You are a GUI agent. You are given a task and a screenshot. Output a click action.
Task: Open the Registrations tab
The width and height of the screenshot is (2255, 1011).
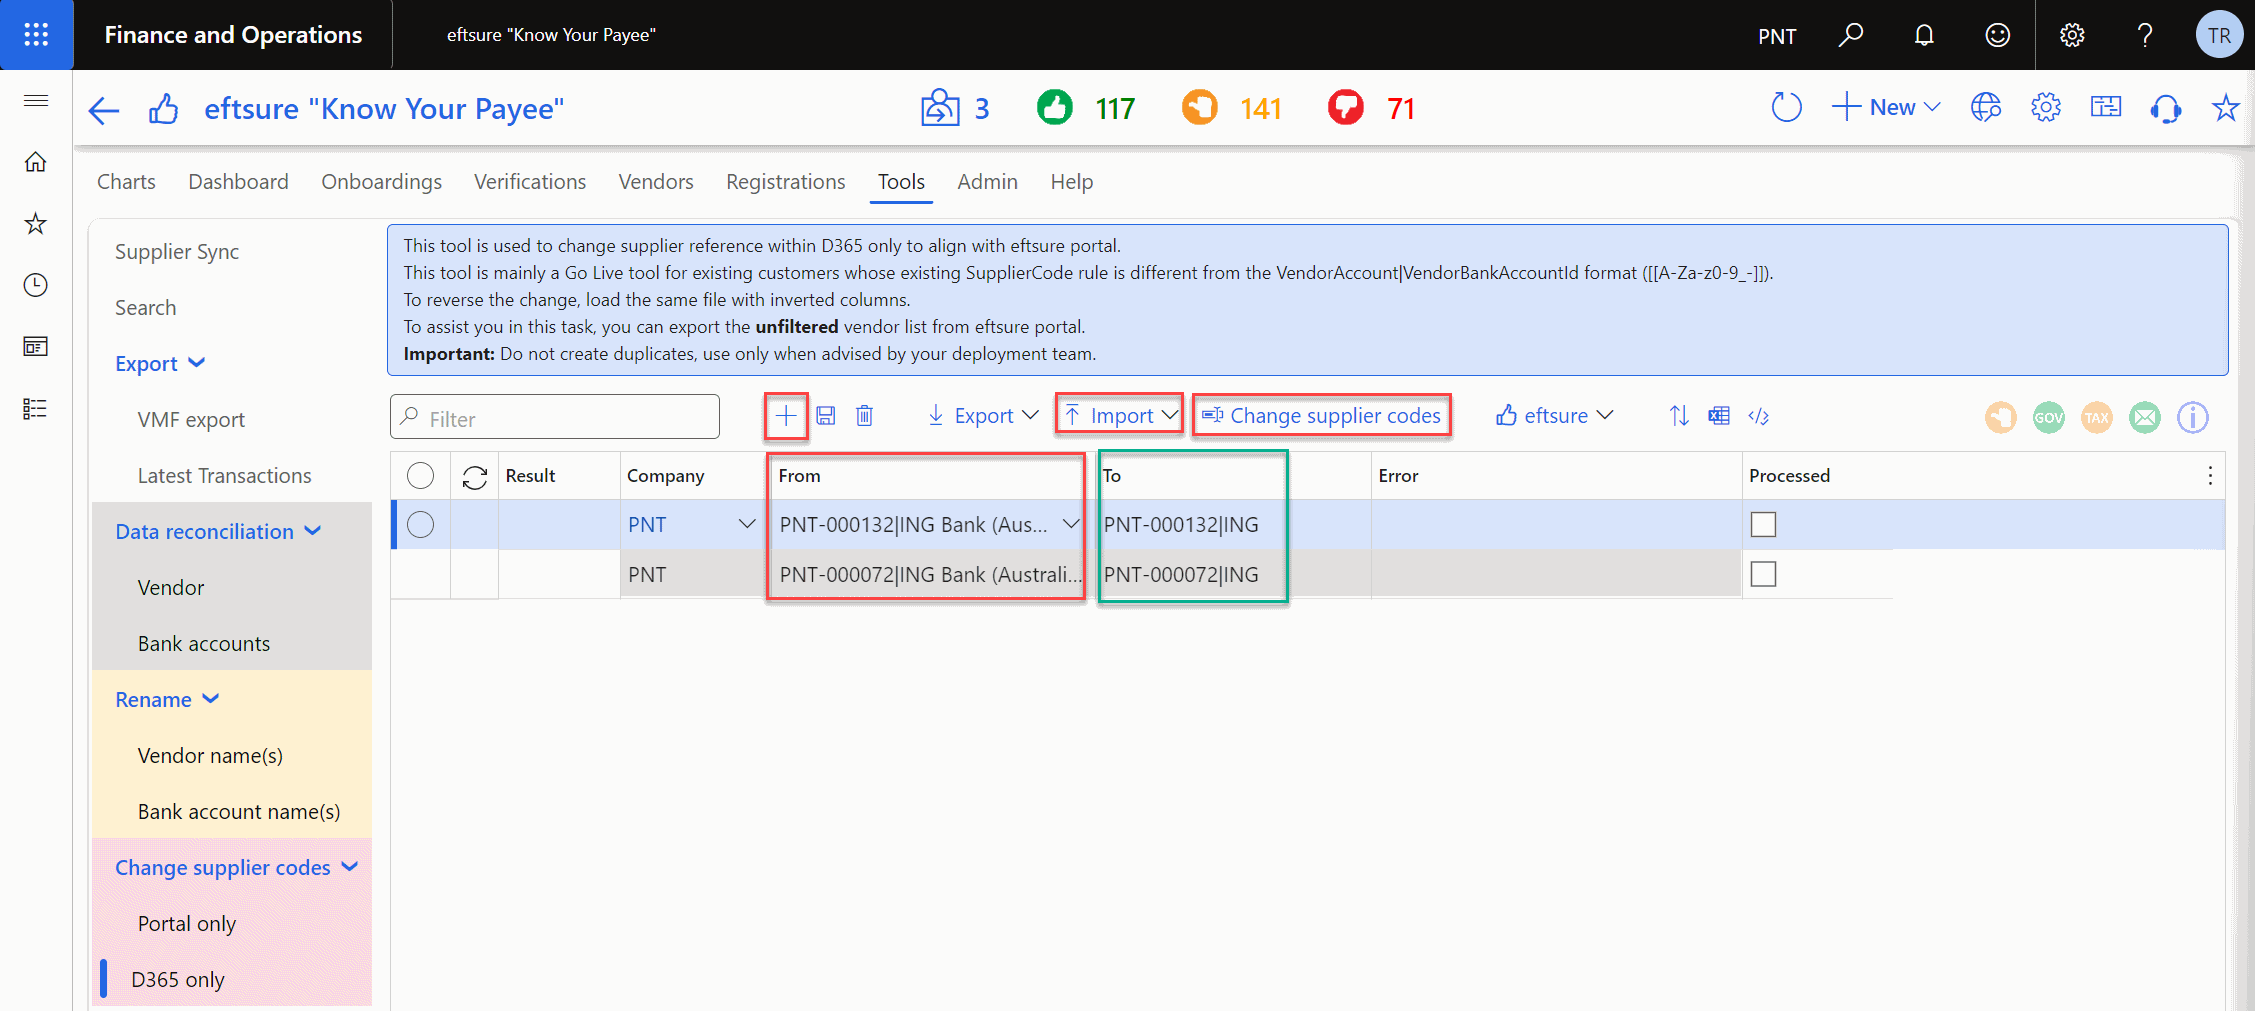pos(786,182)
